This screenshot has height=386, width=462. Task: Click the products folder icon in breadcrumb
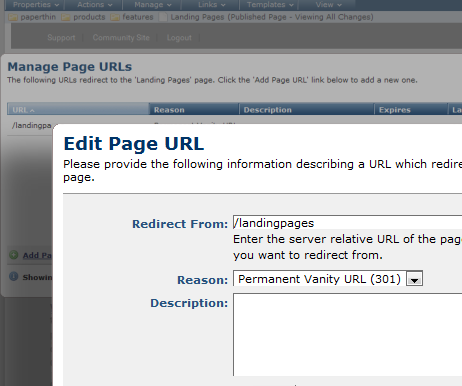pos(66,17)
